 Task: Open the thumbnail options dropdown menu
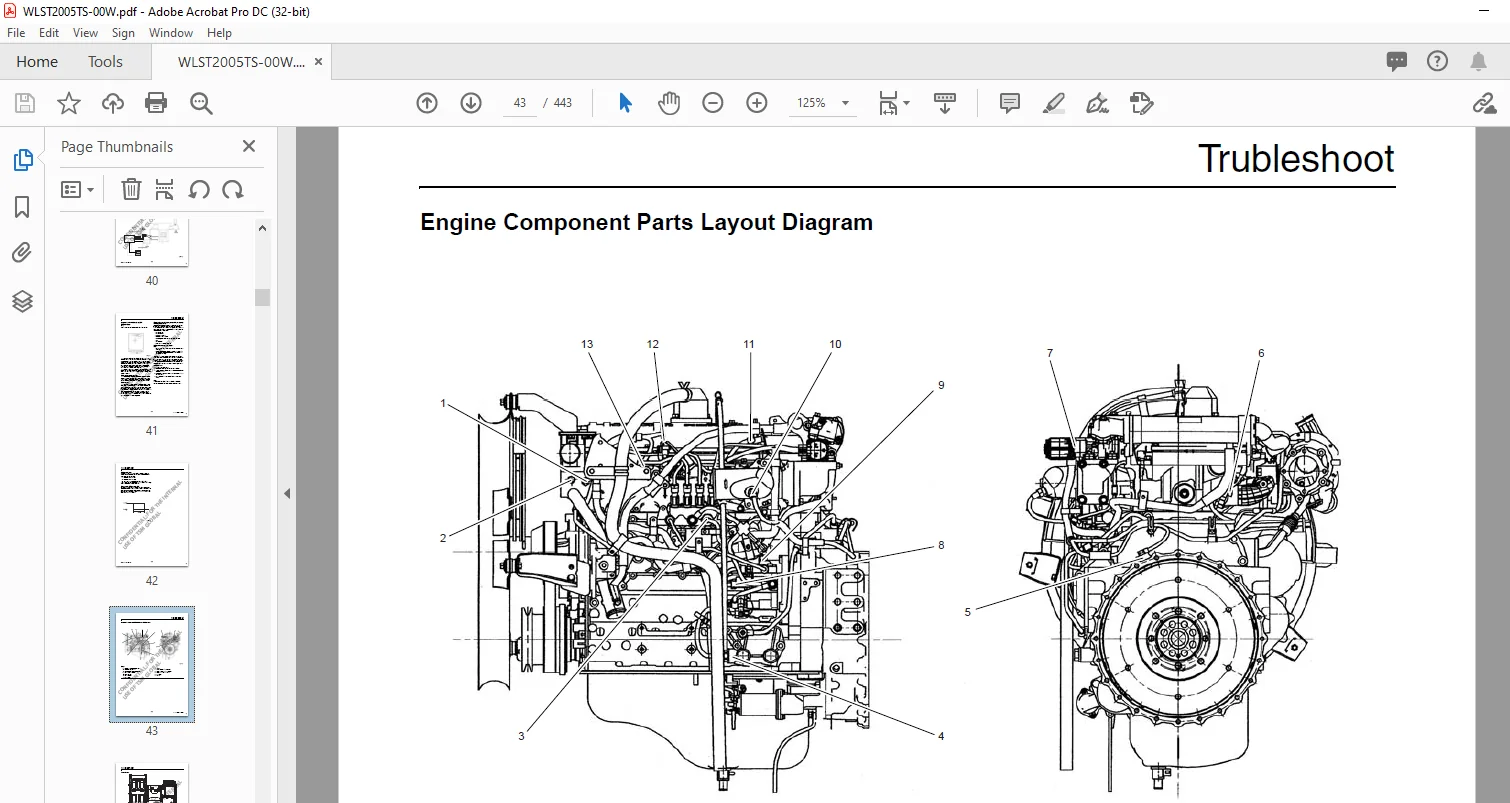click(x=78, y=189)
